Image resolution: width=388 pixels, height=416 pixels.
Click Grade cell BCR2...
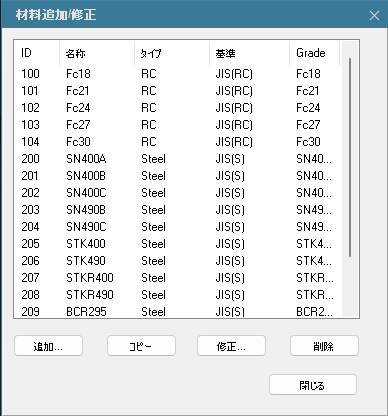tap(314, 312)
